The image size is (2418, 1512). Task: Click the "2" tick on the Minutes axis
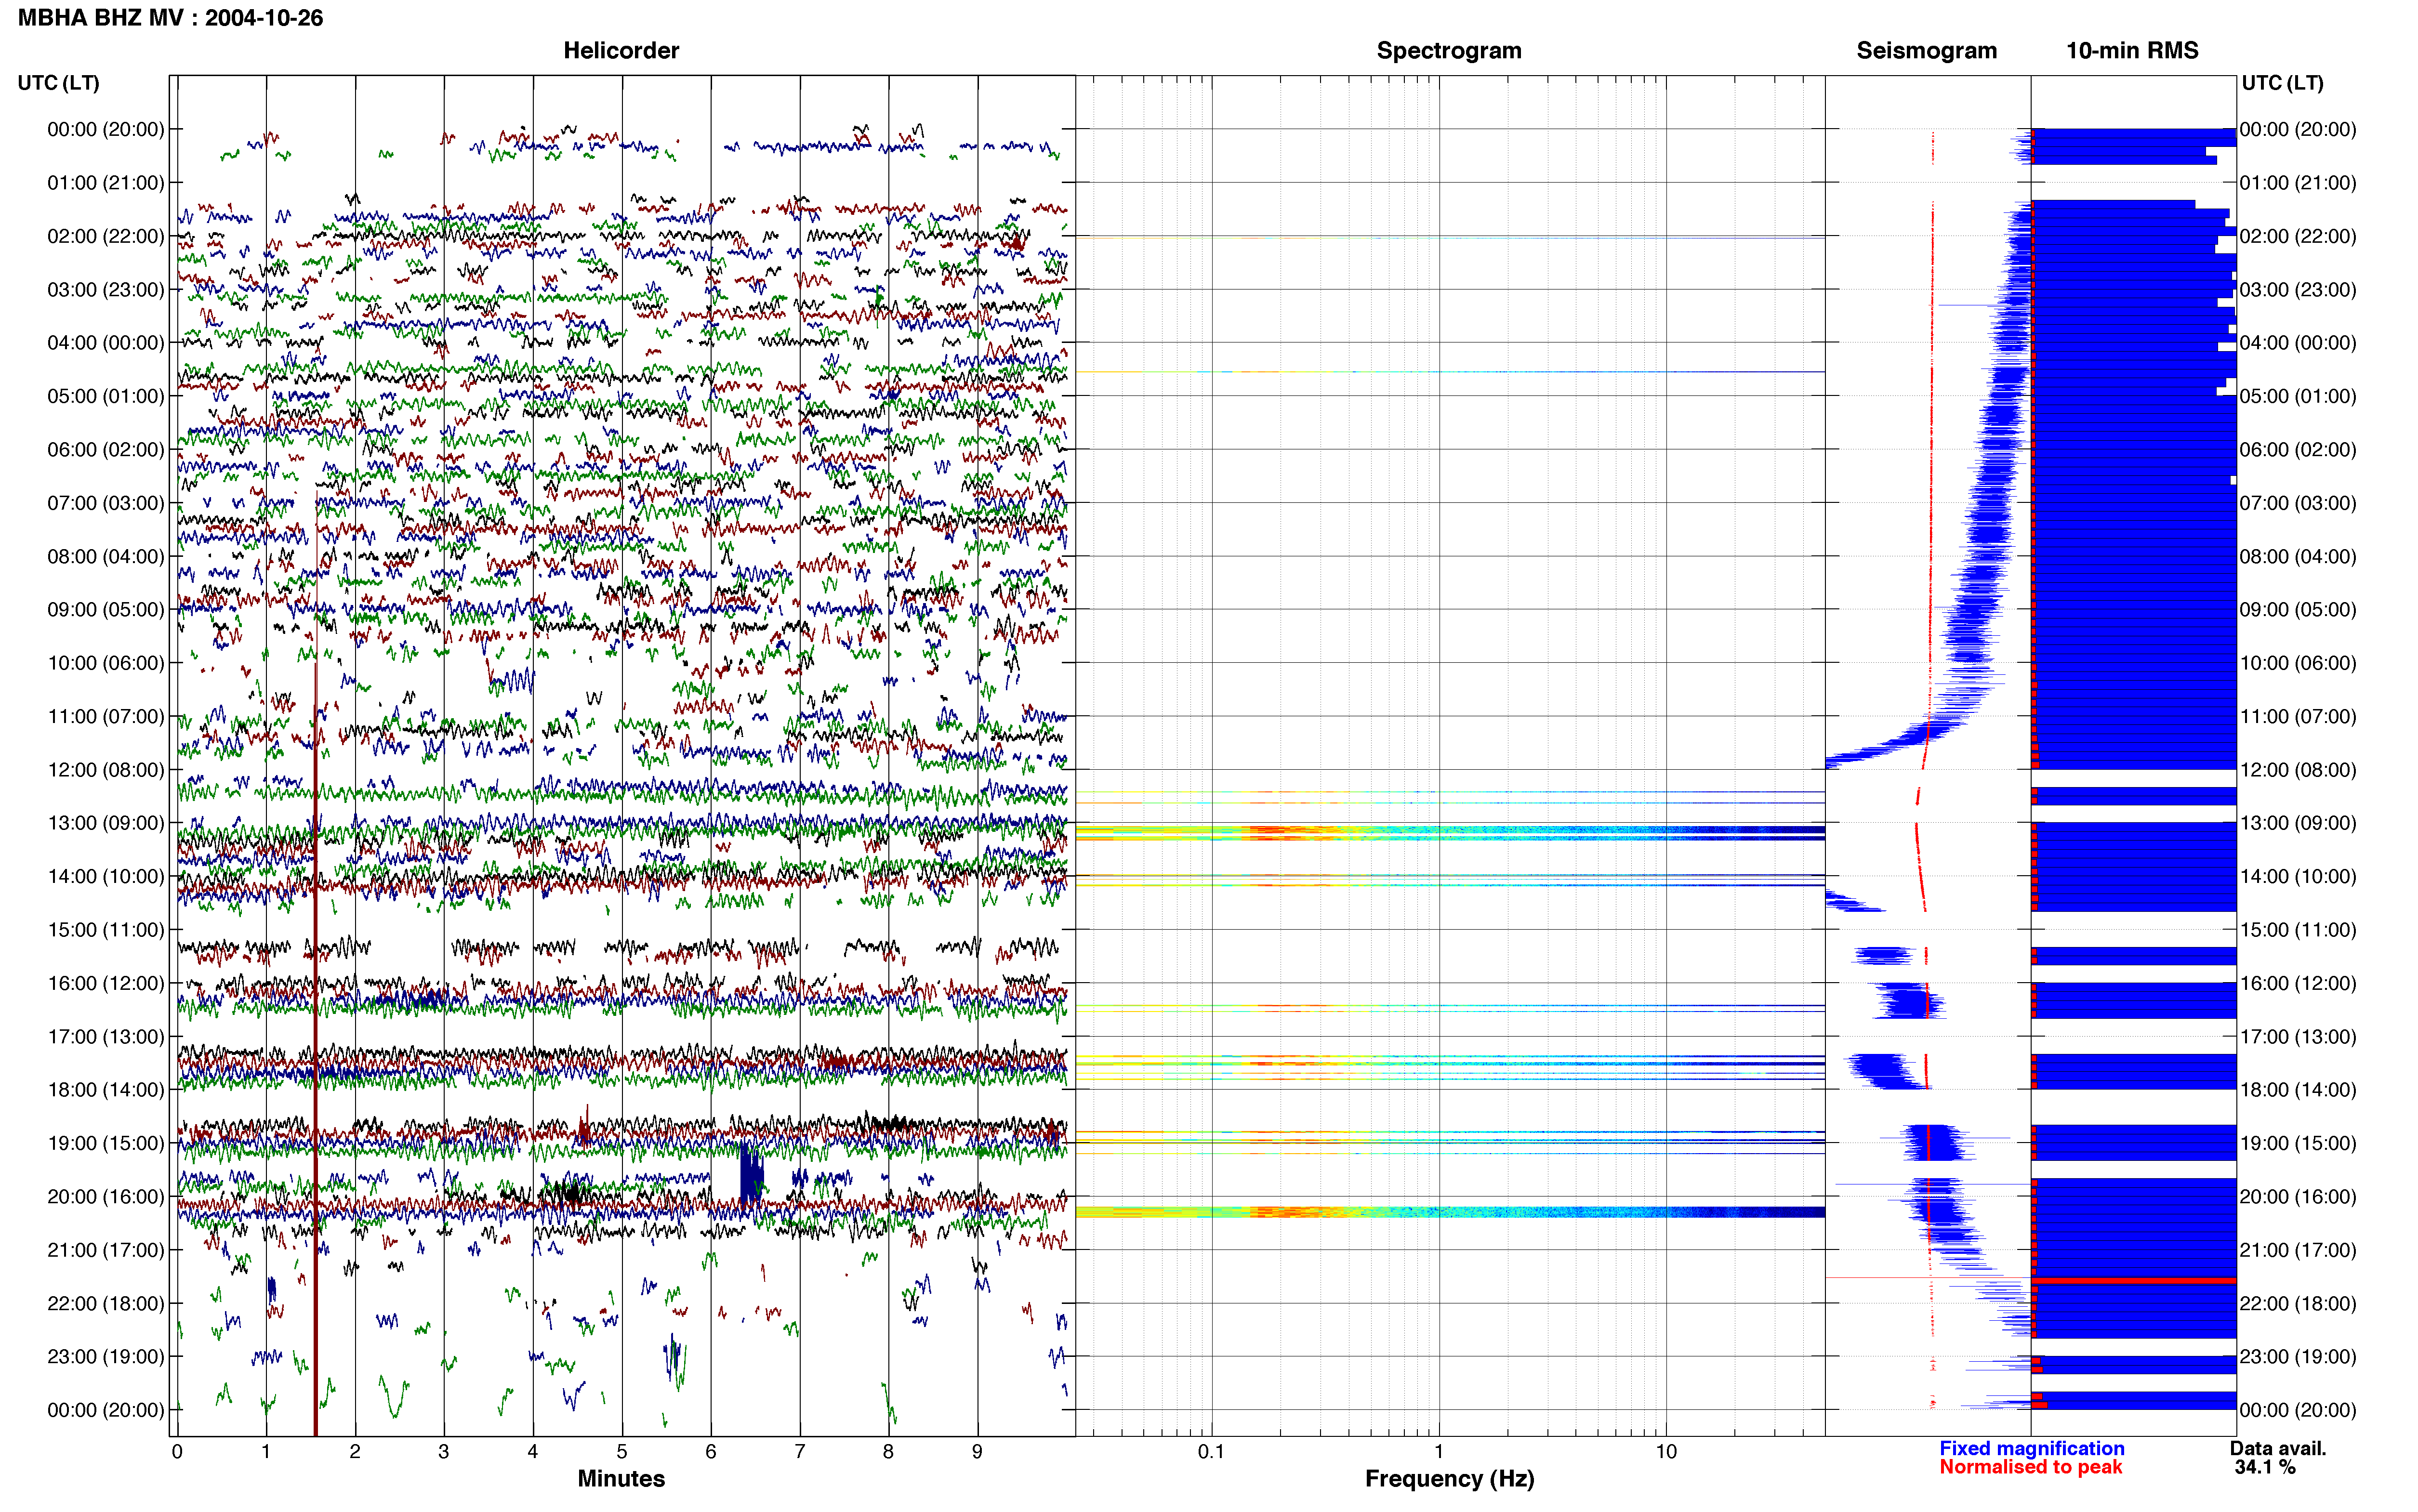click(x=355, y=1451)
